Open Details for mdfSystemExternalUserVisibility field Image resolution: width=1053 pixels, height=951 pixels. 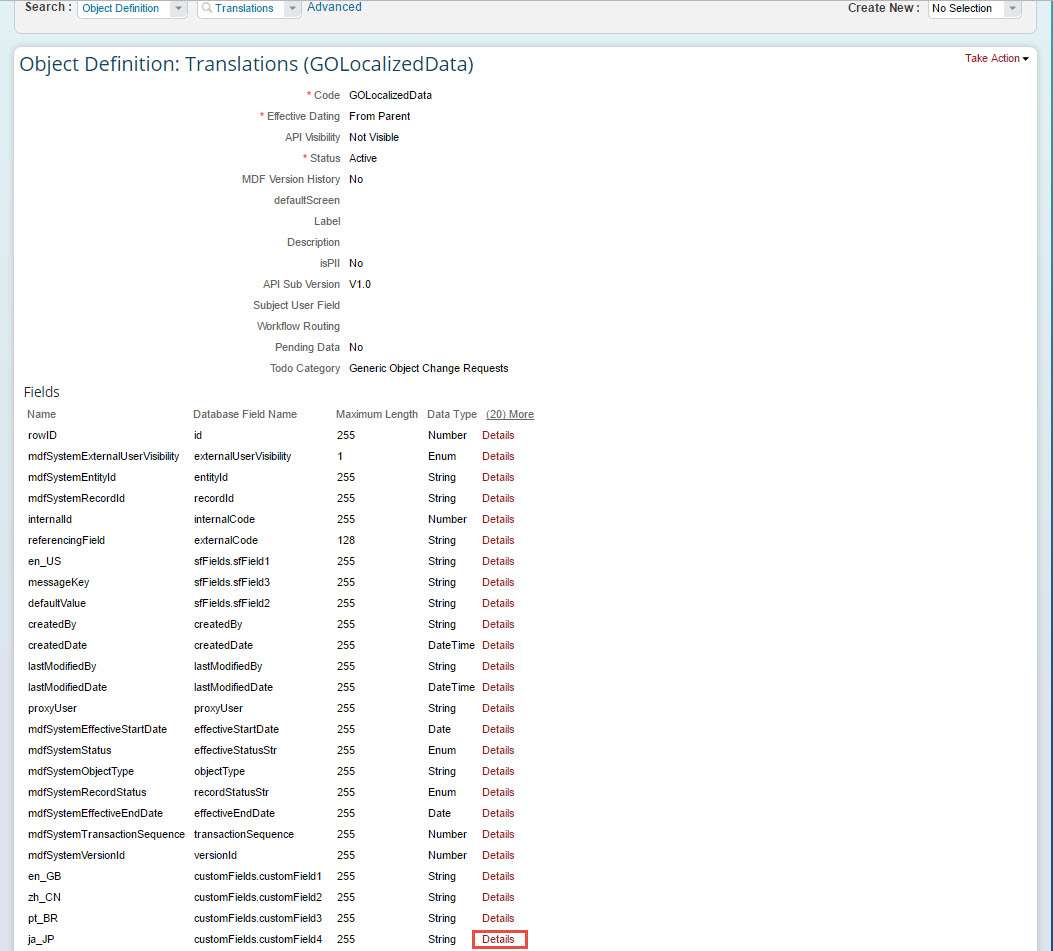(x=498, y=456)
